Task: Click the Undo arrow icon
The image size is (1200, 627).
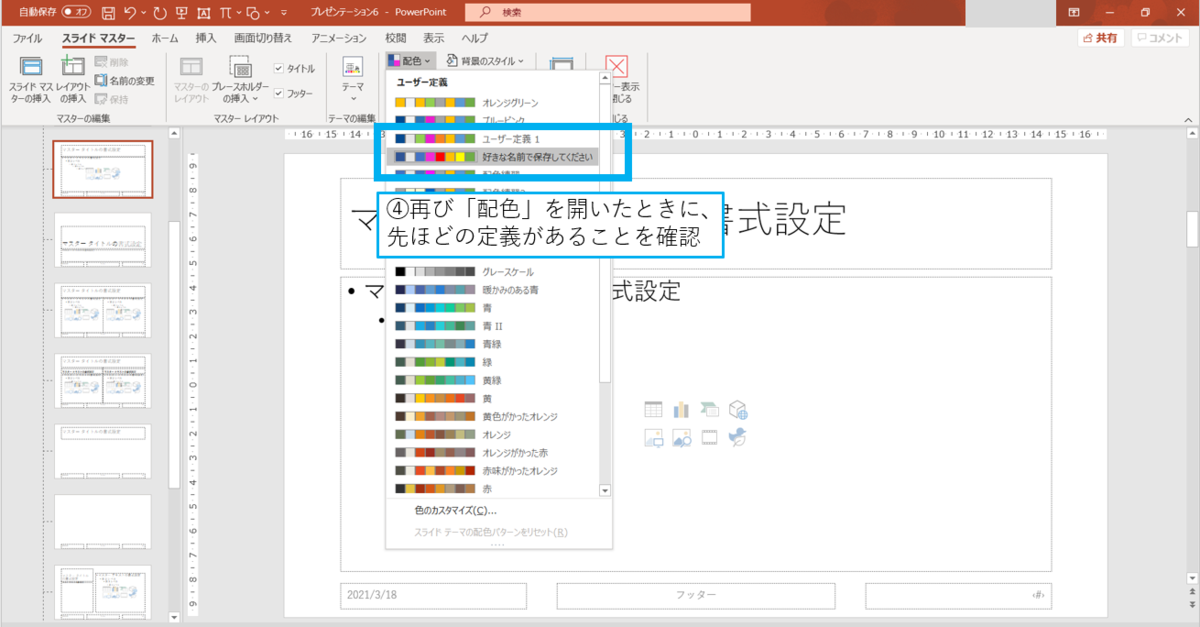Action: click(x=130, y=13)
